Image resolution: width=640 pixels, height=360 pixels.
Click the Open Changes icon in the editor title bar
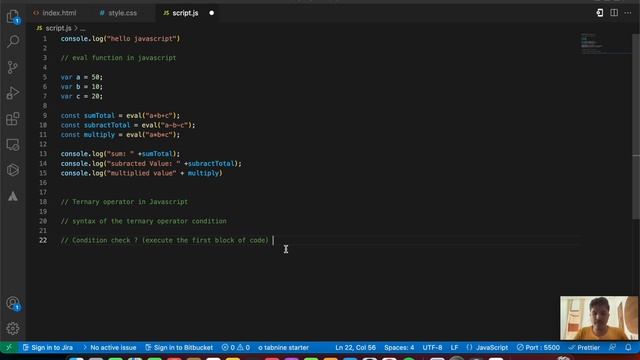click(600, 13)
